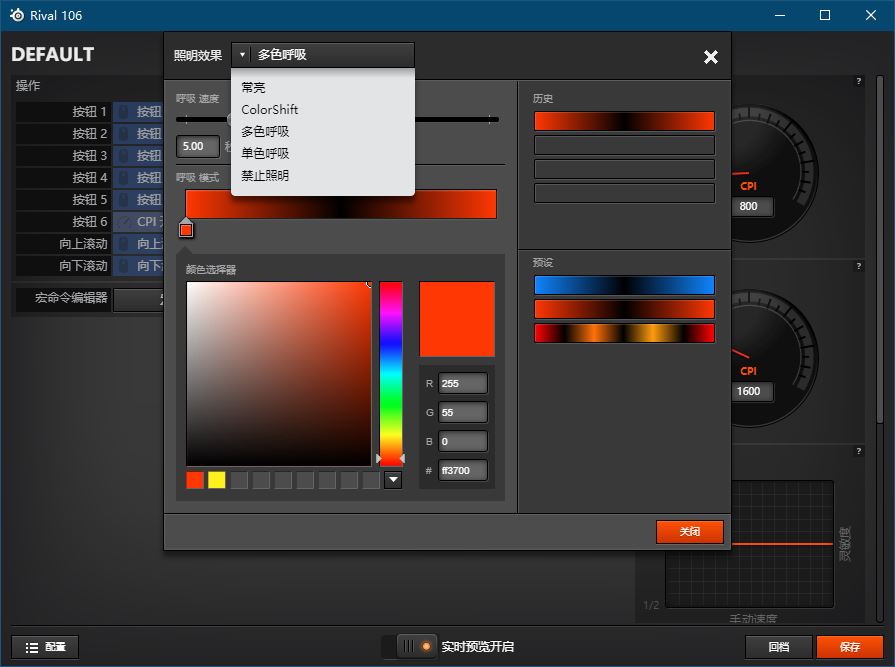This screenshot has height=667, width=895.
Task: Open the 配置 list button
Action: click(x=45, y=647)
